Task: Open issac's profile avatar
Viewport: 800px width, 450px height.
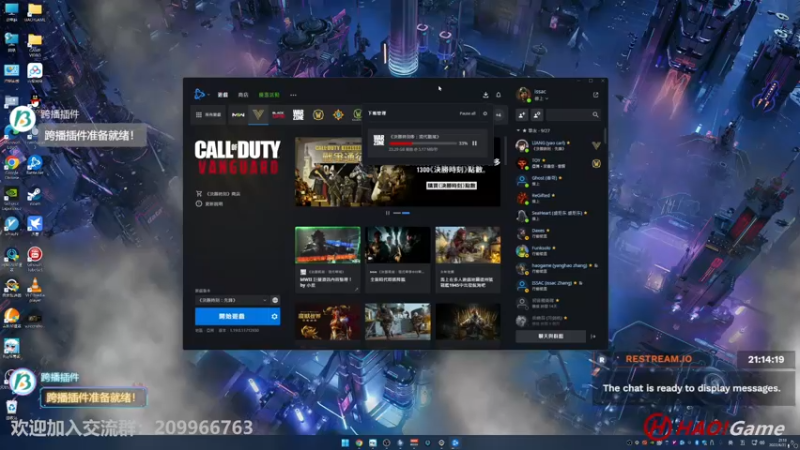Action: (x=523, y=94)
